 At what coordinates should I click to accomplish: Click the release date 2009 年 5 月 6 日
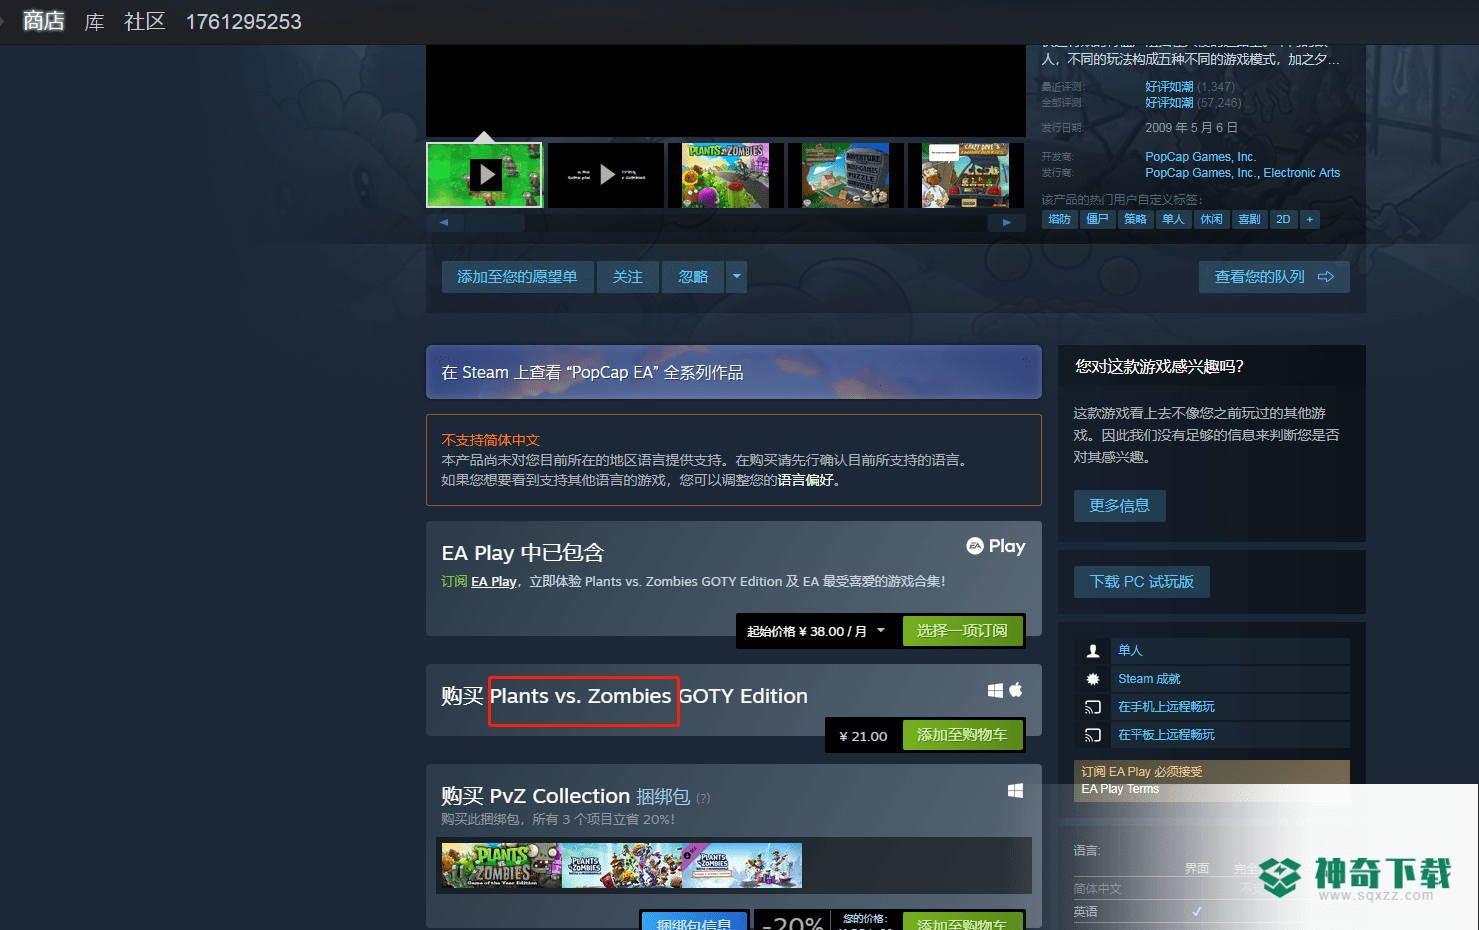click(1192, 128)
